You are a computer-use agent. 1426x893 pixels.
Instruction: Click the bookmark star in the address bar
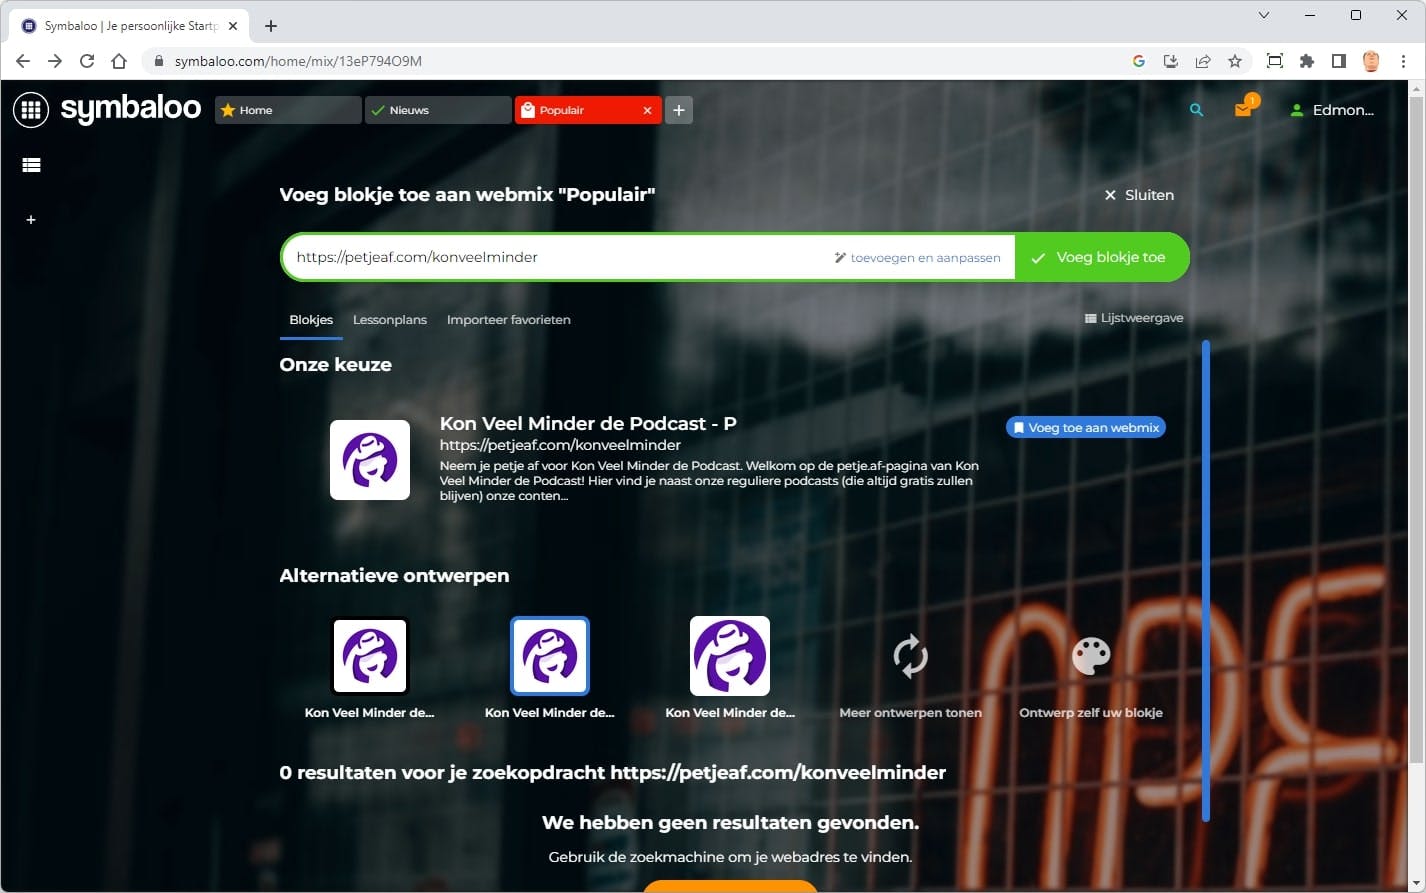tap(1235, 61)
